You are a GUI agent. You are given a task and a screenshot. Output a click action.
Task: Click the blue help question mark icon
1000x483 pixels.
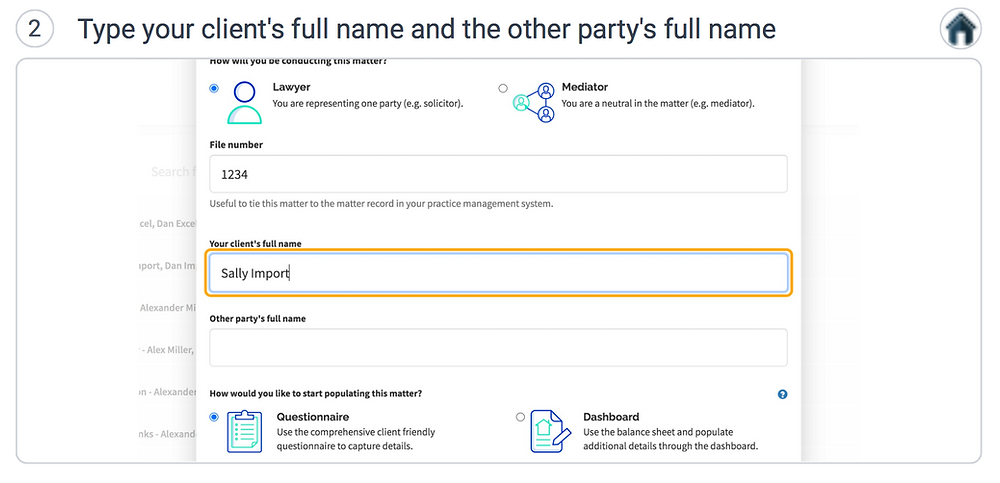(783, 394)
